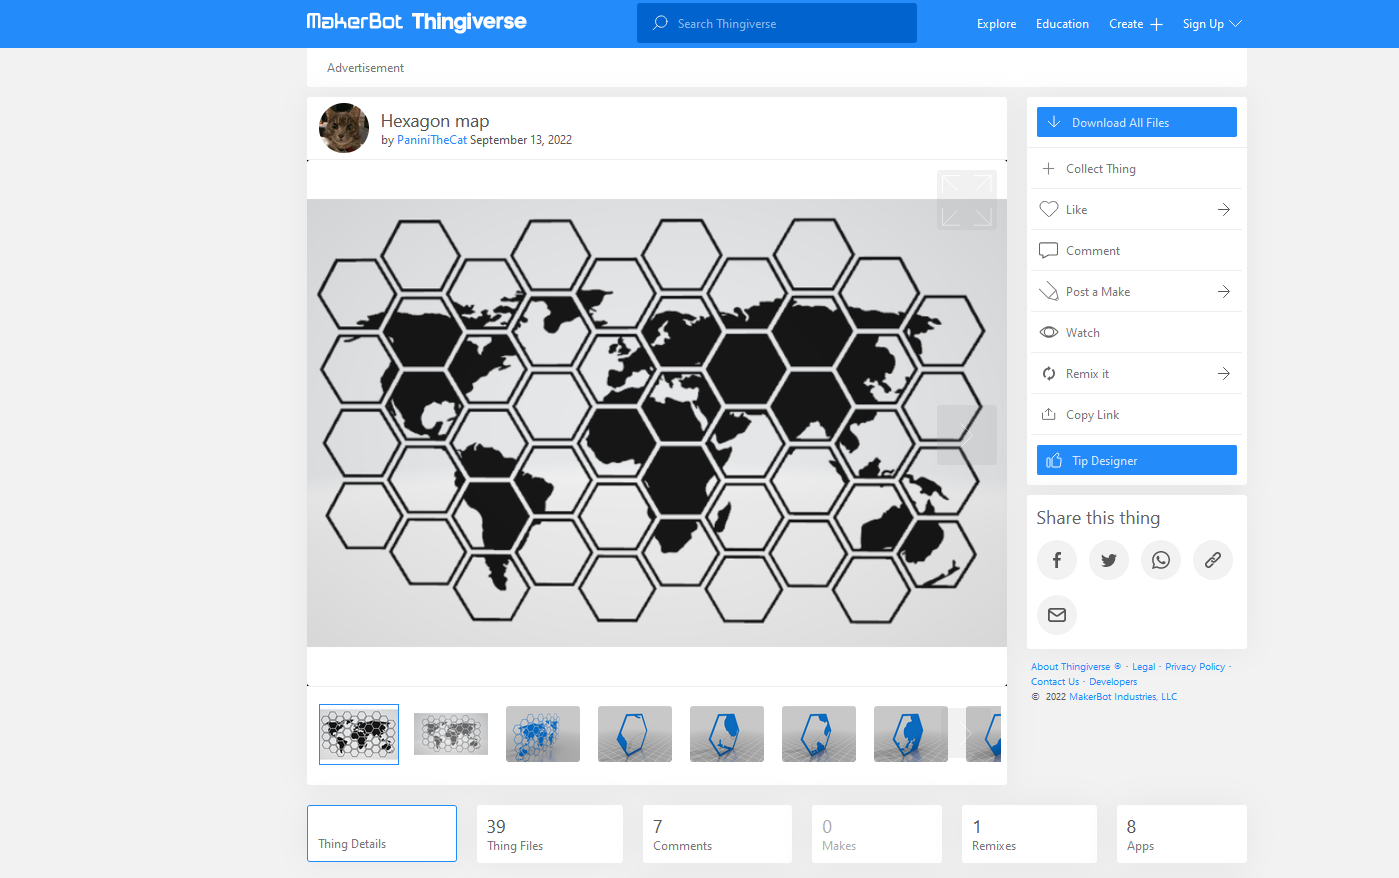
Task: Select the sixth thumbnail in the strip
Action: pos(819,734)
